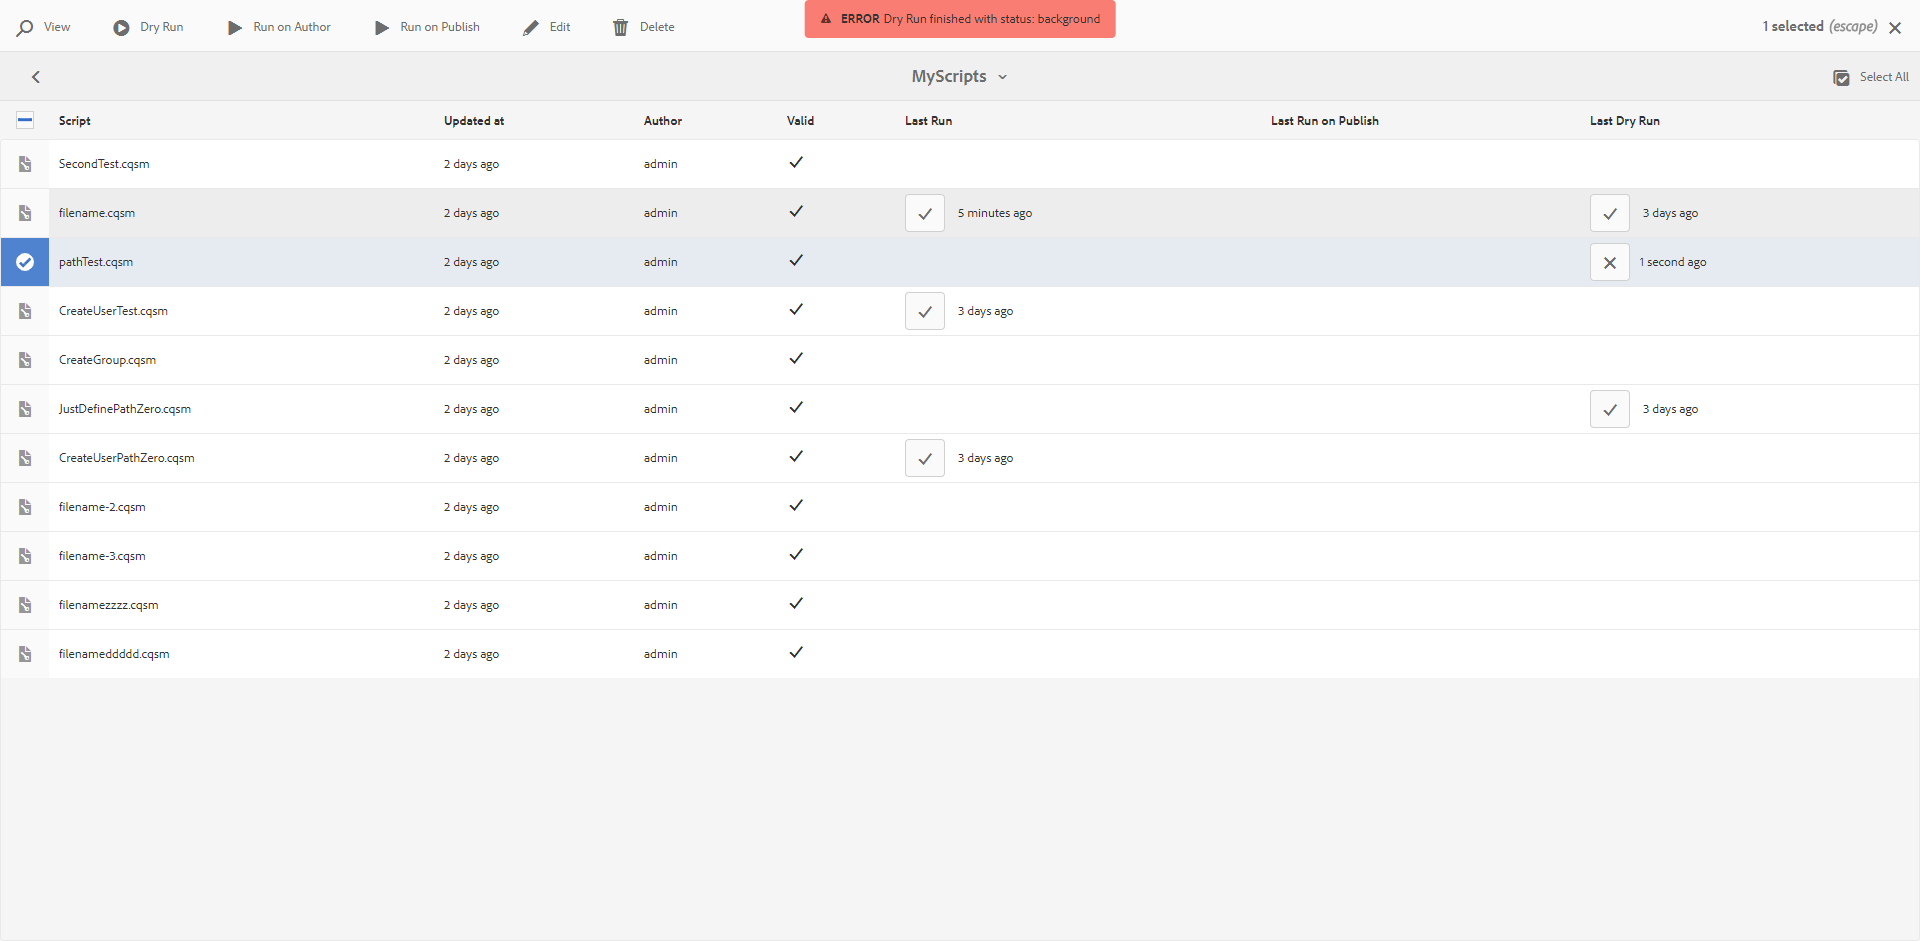
Task: Delete using the trash icon
Action: (x=620, y=27)
